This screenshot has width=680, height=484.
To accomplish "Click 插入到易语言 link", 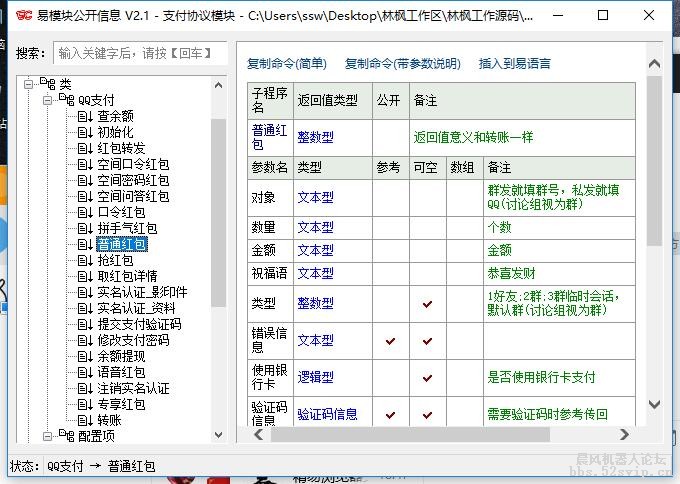I will pyautogui.click(x=514, y=64).
